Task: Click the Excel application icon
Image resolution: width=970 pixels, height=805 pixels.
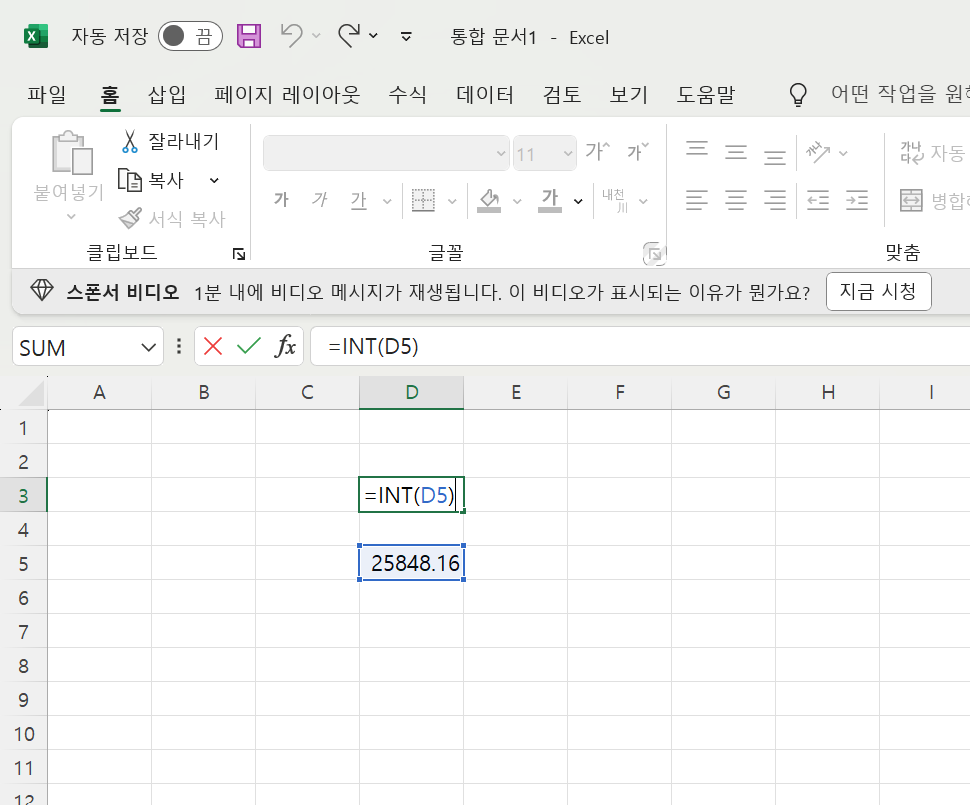Action: [36, 37]
